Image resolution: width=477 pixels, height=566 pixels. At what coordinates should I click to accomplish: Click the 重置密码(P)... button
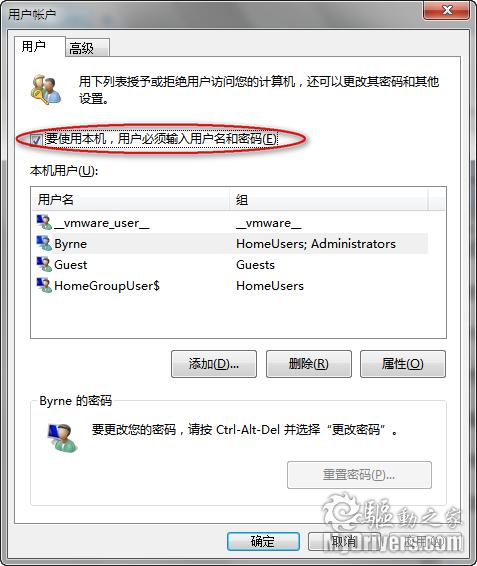pyautogui.click(x=359, y=475)
